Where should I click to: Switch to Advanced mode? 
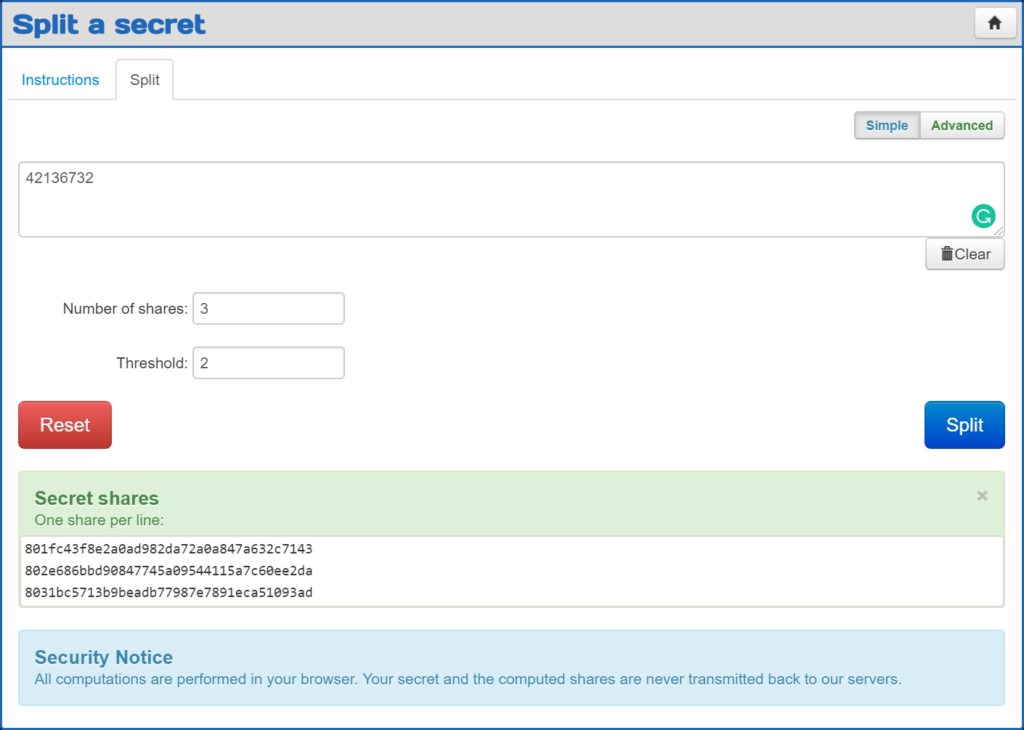point(962,125)
